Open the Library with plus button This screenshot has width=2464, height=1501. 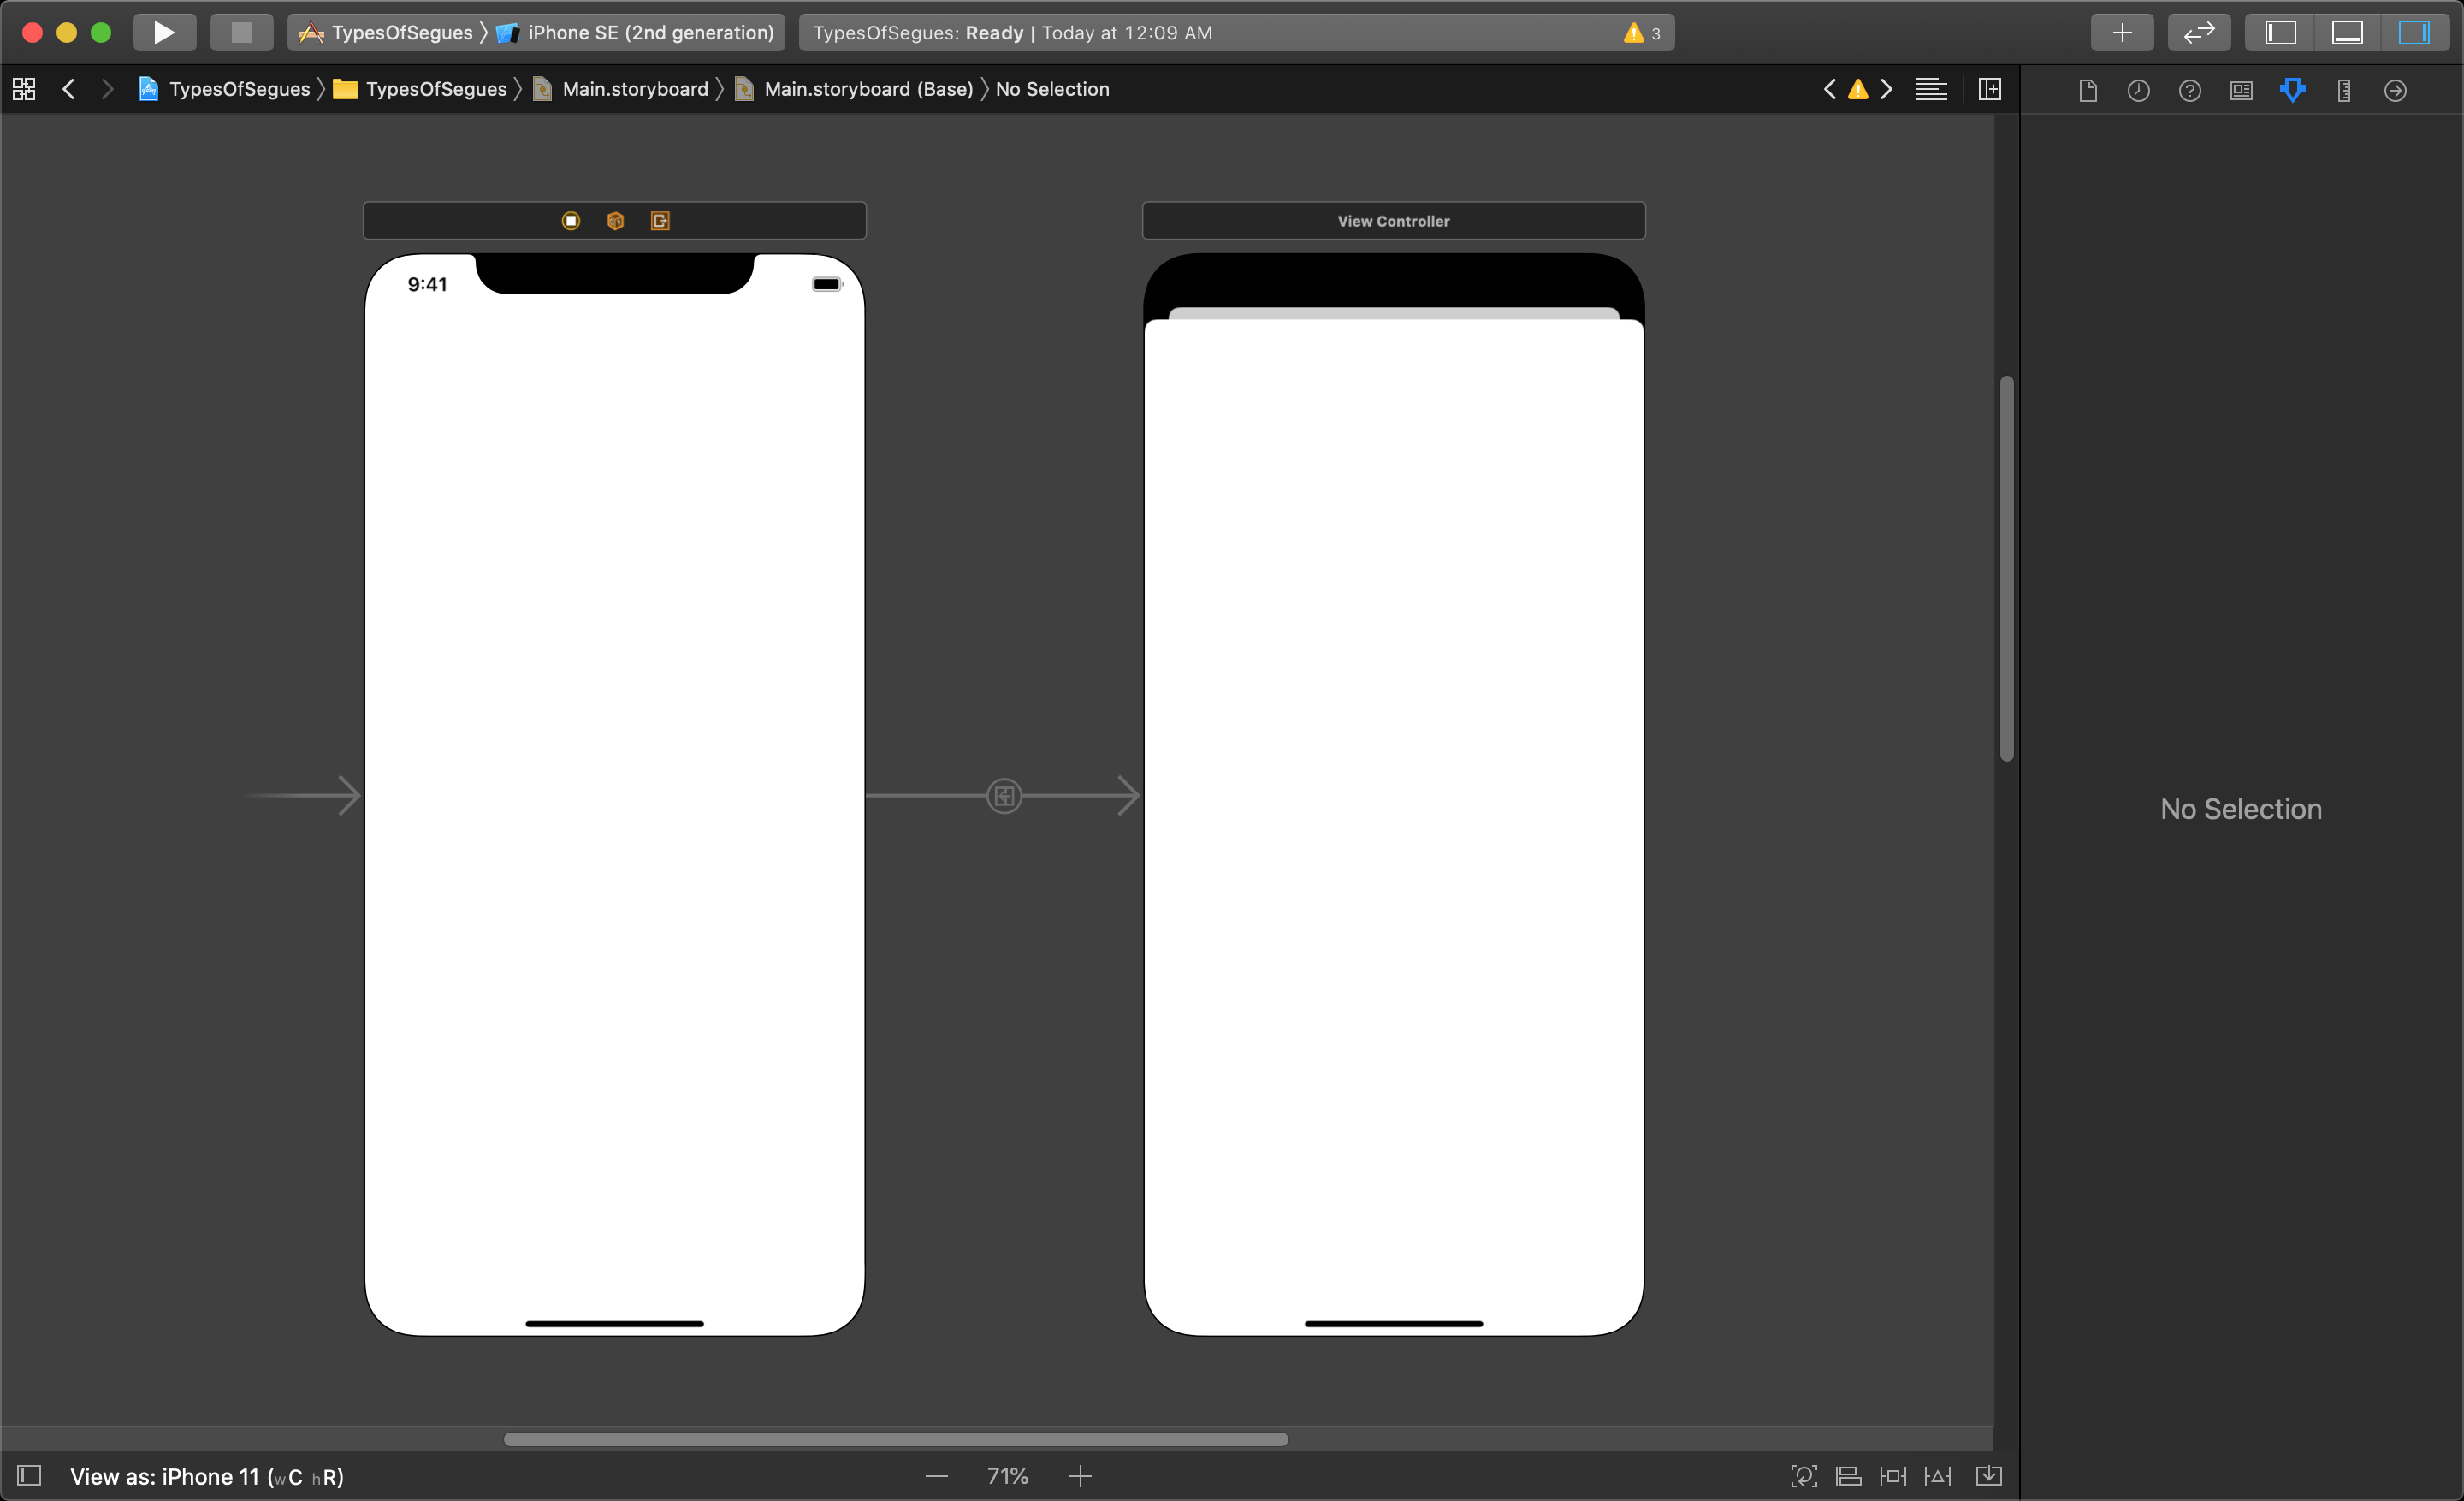coord(2121,32)
